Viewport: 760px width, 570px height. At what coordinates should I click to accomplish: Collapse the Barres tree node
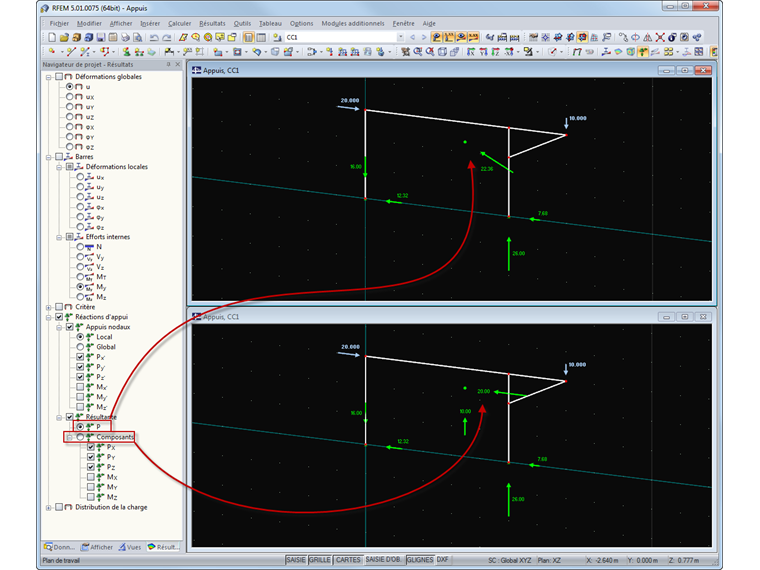pos(48,157)
